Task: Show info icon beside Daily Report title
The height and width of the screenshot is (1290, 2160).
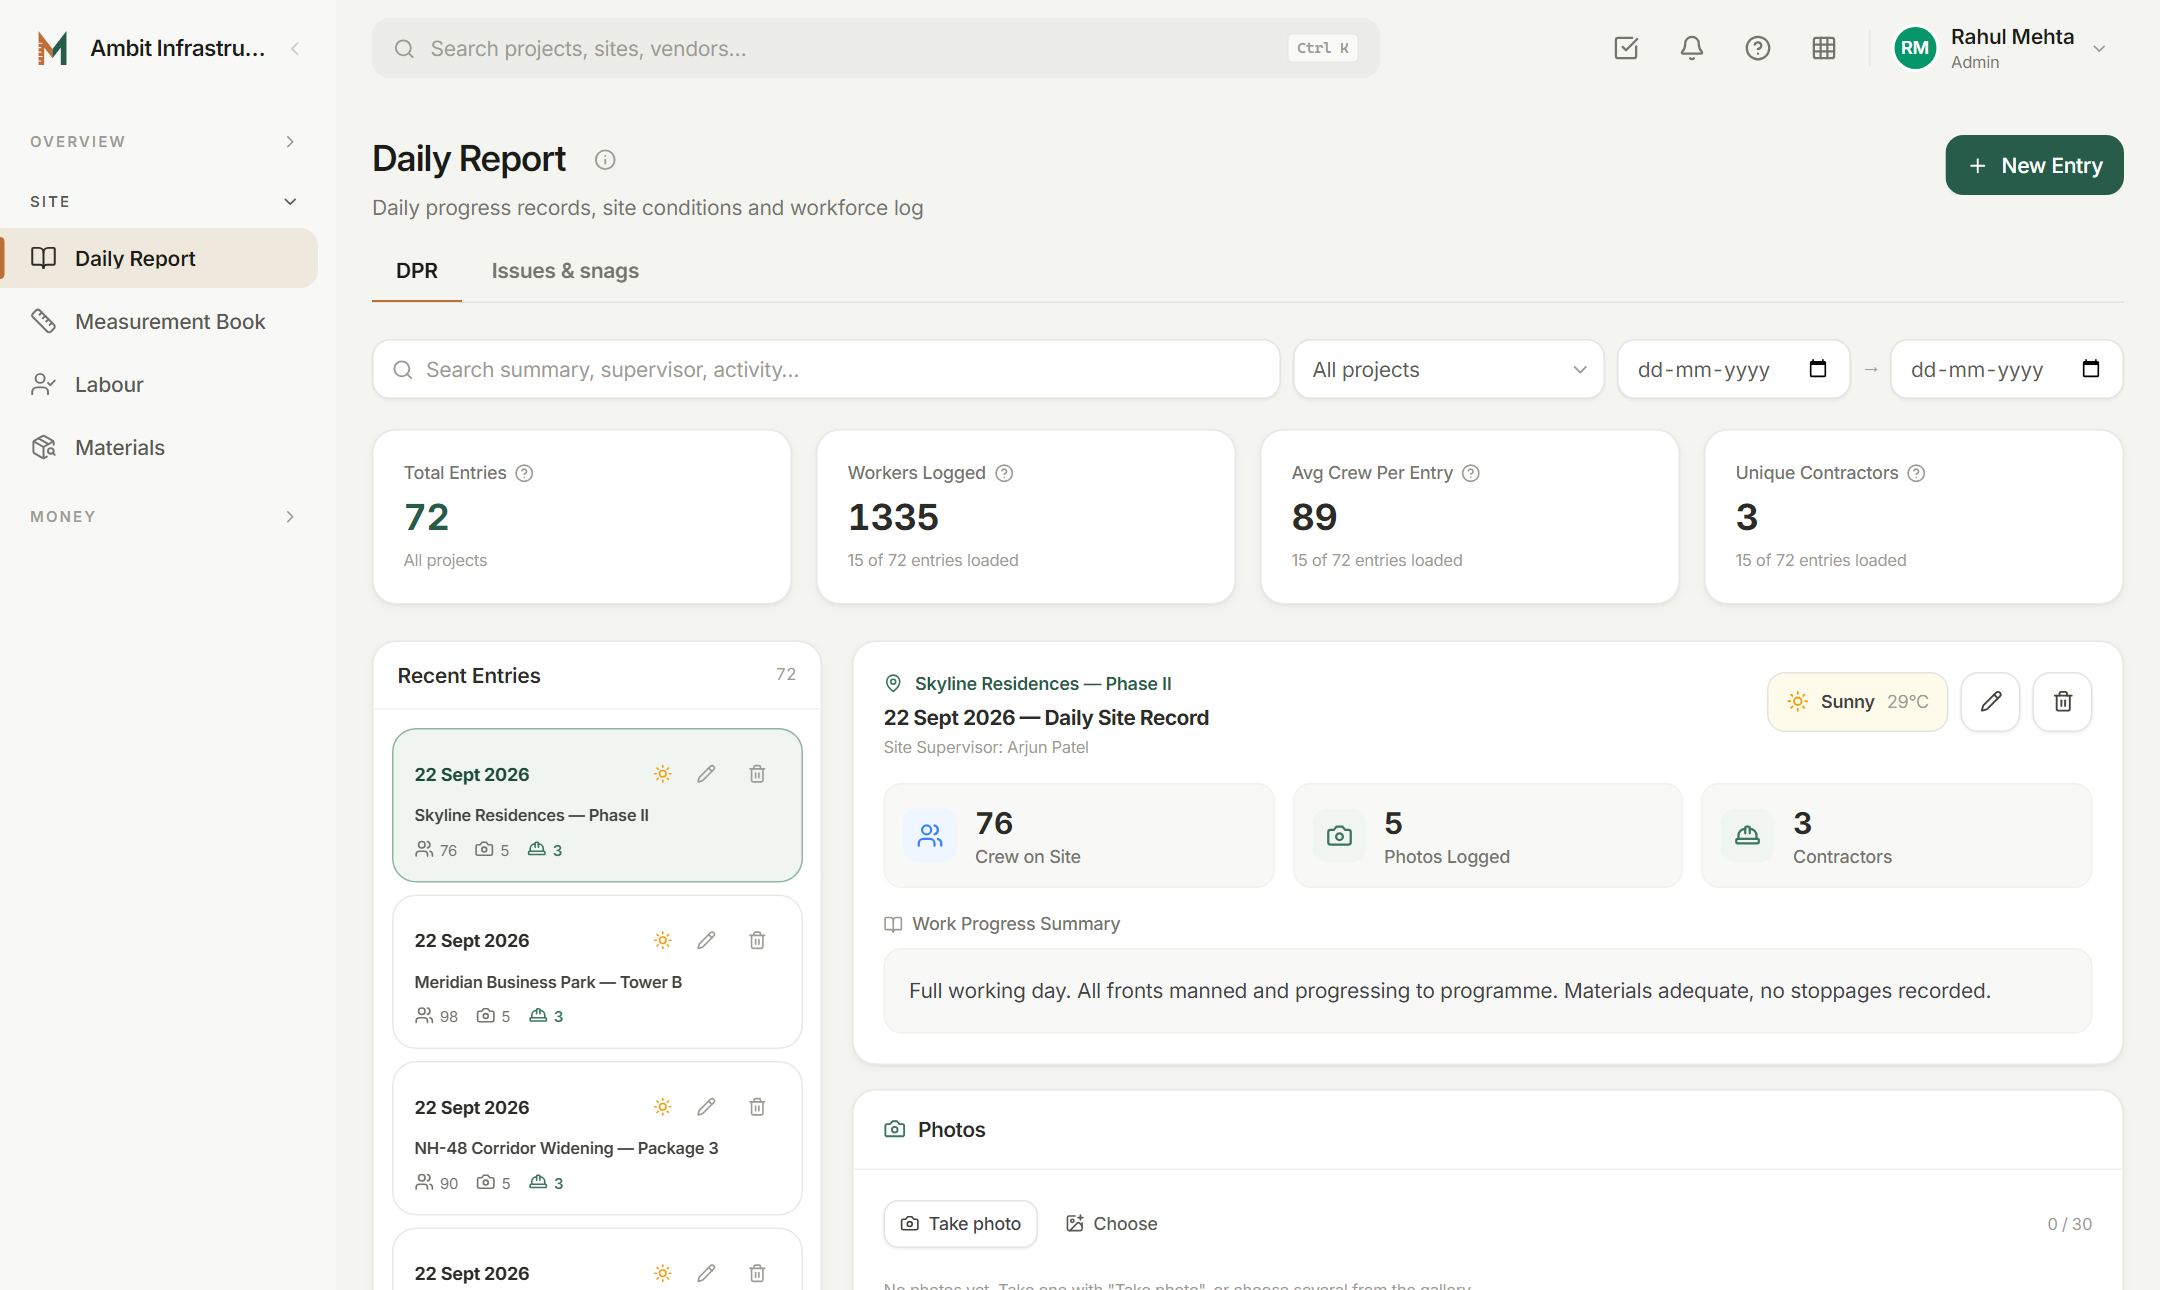Action: coord(605,159)
